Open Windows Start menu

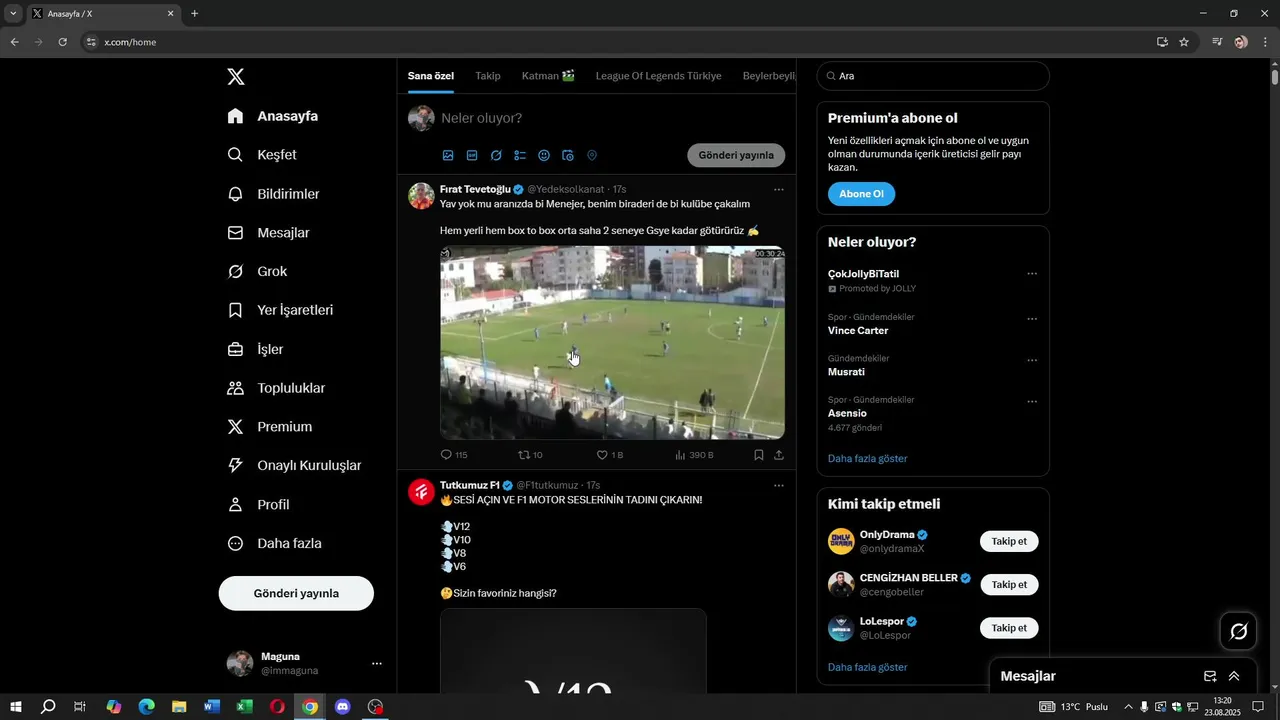[16, 707]
